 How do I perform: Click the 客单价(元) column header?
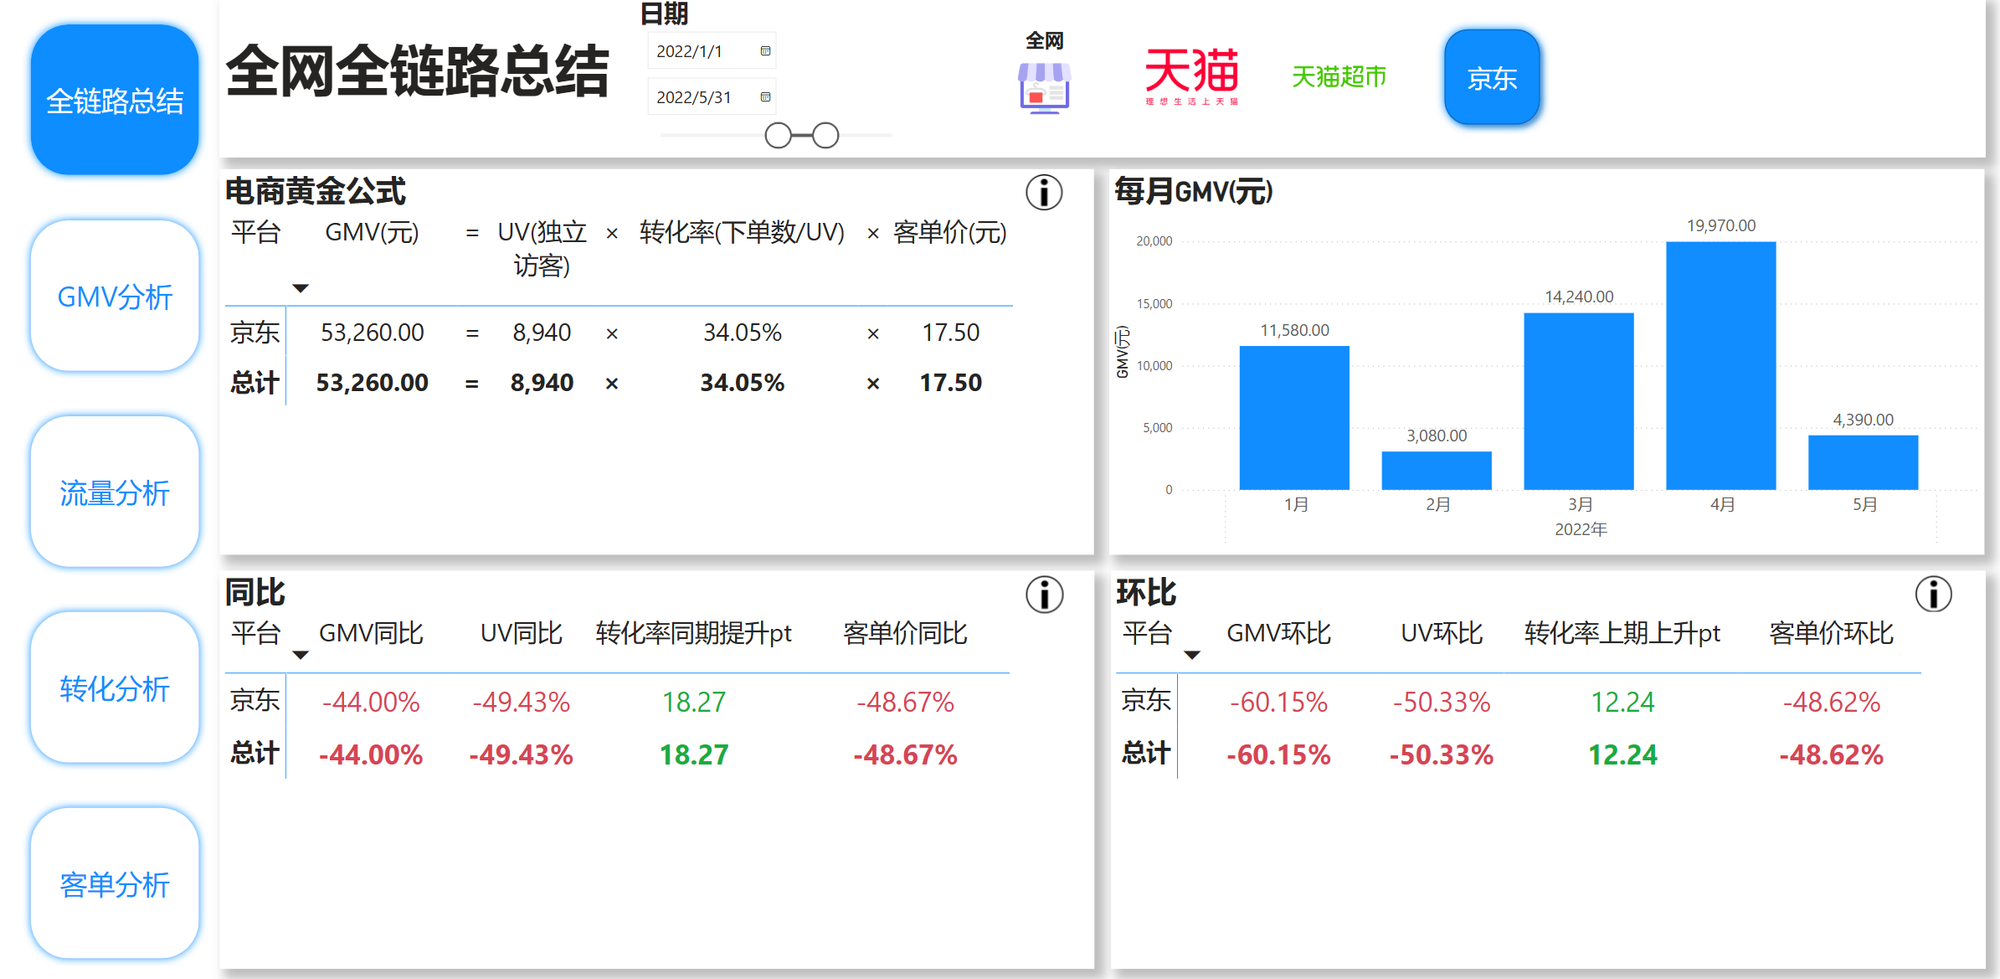tap(950, 233)
